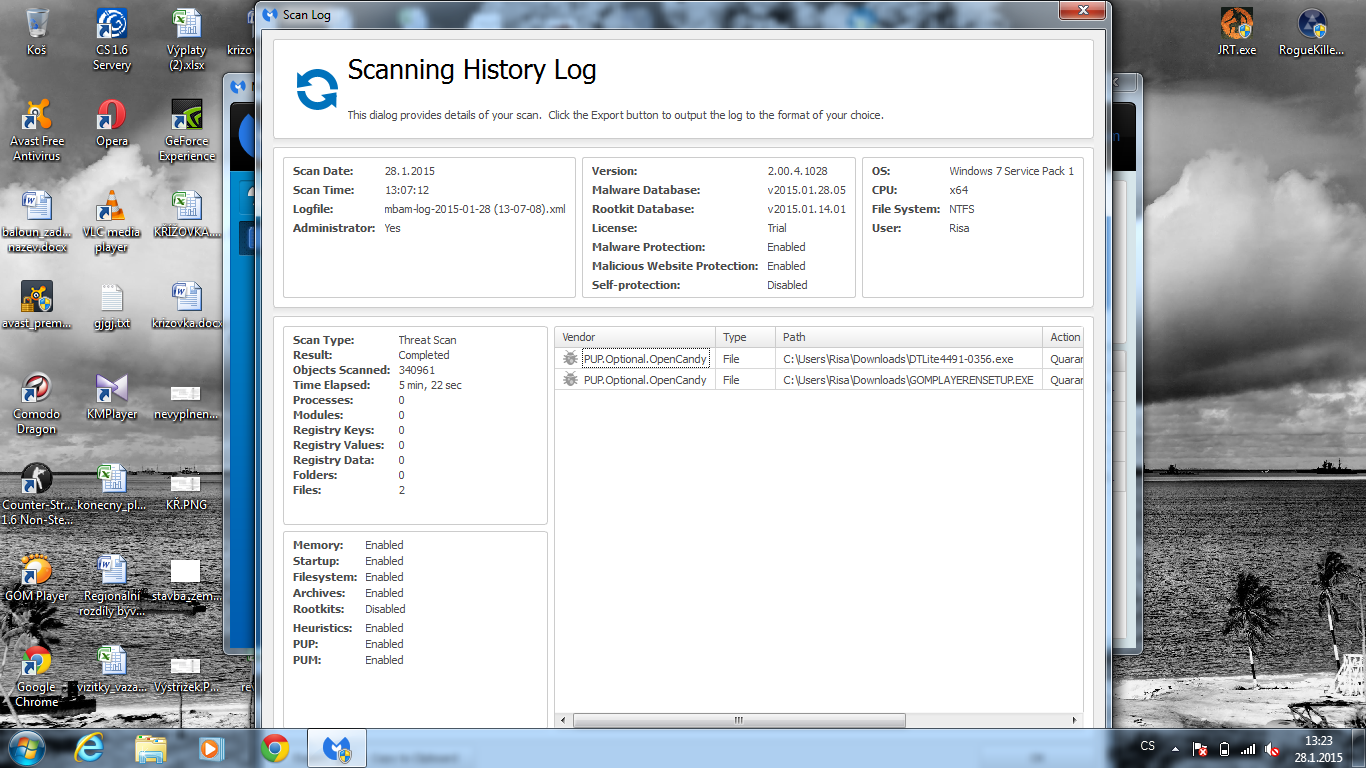Viewport: 1367px width, 770px height.
Task: Open the Google Chrome desktop shortcut
Action: click(37, 677)
